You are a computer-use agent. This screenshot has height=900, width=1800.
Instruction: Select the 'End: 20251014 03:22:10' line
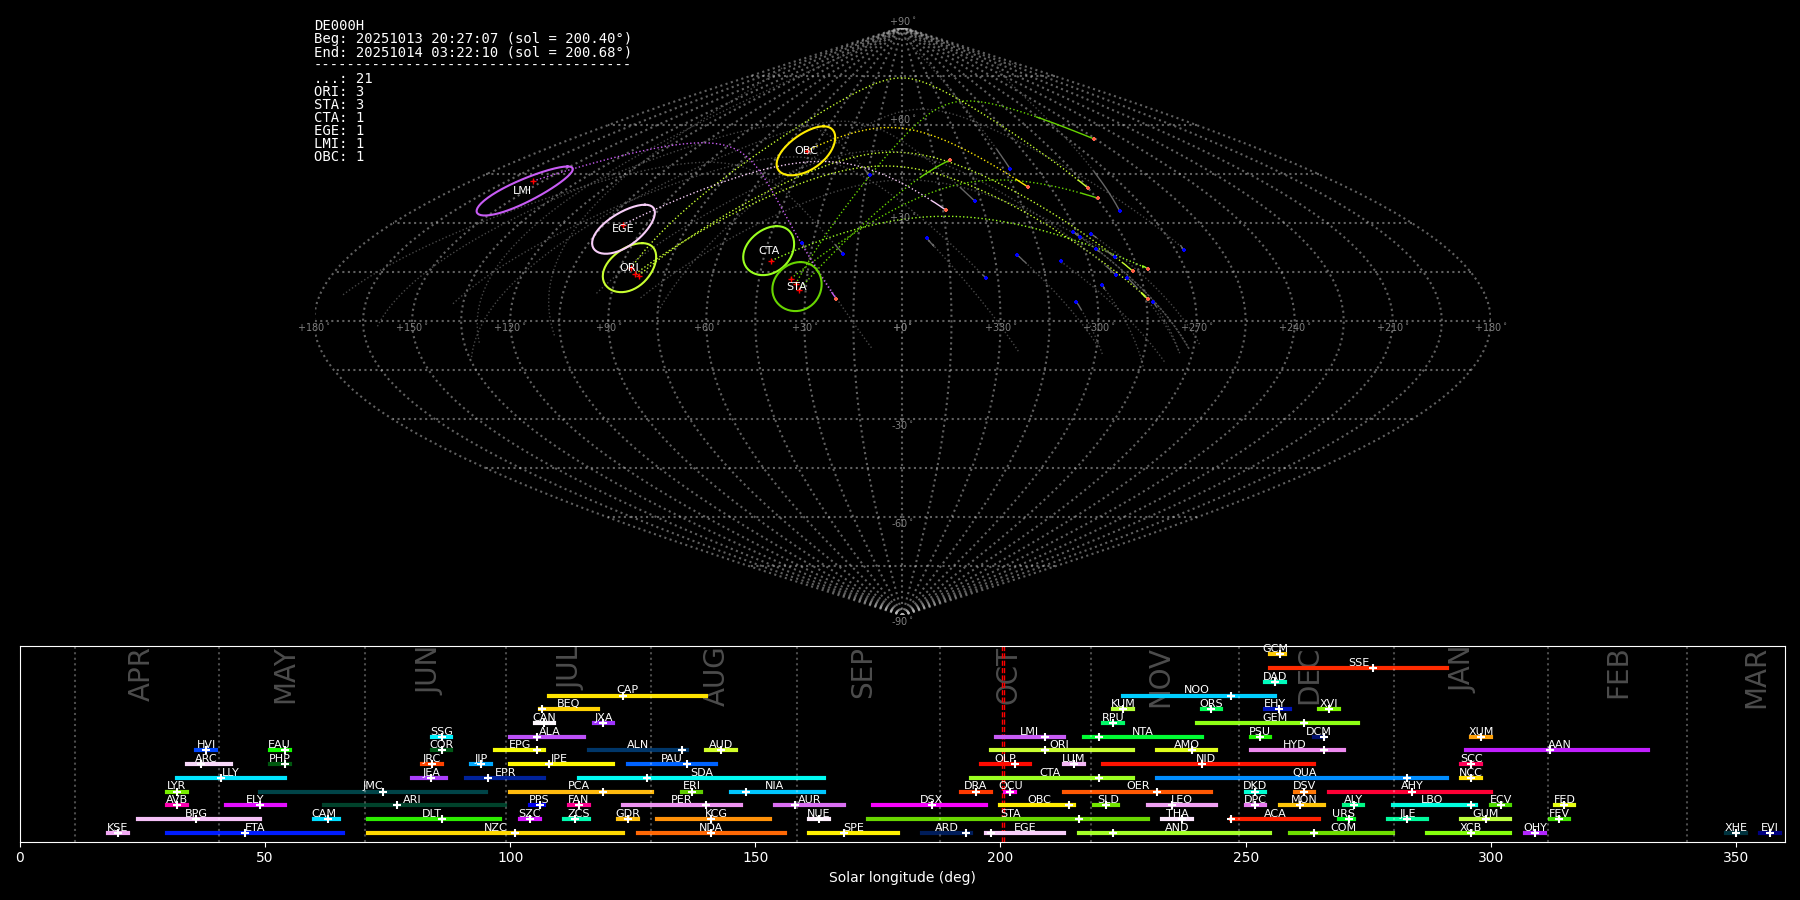tap(473, 52)
